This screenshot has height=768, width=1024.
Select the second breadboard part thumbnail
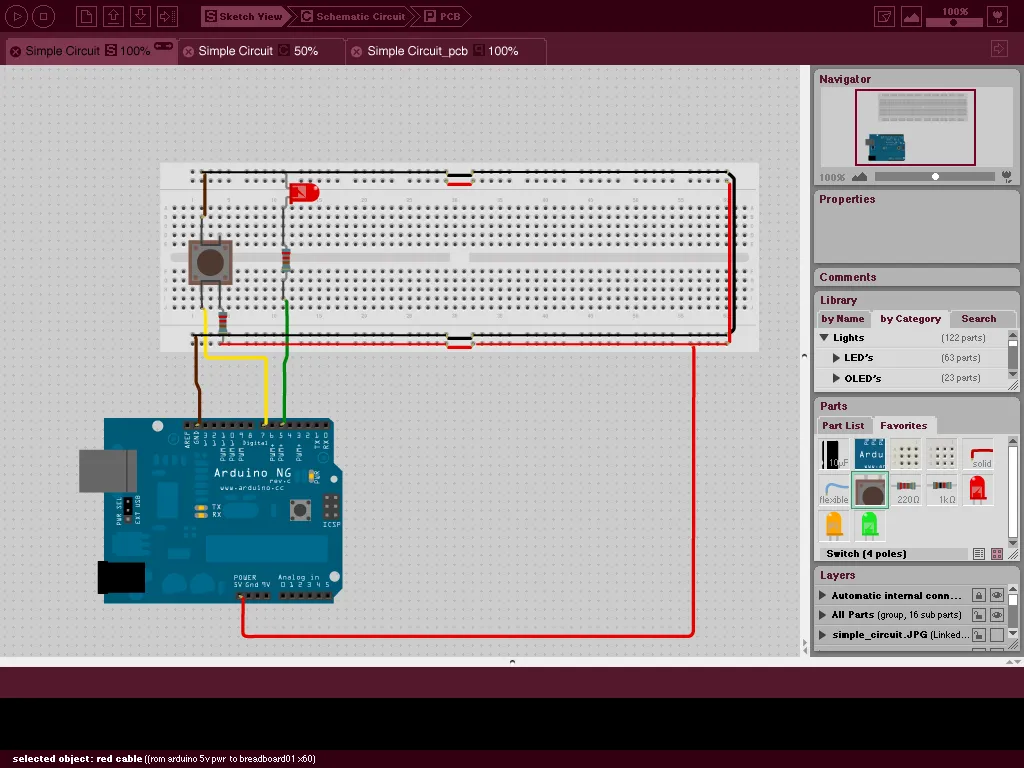[942, 454]
